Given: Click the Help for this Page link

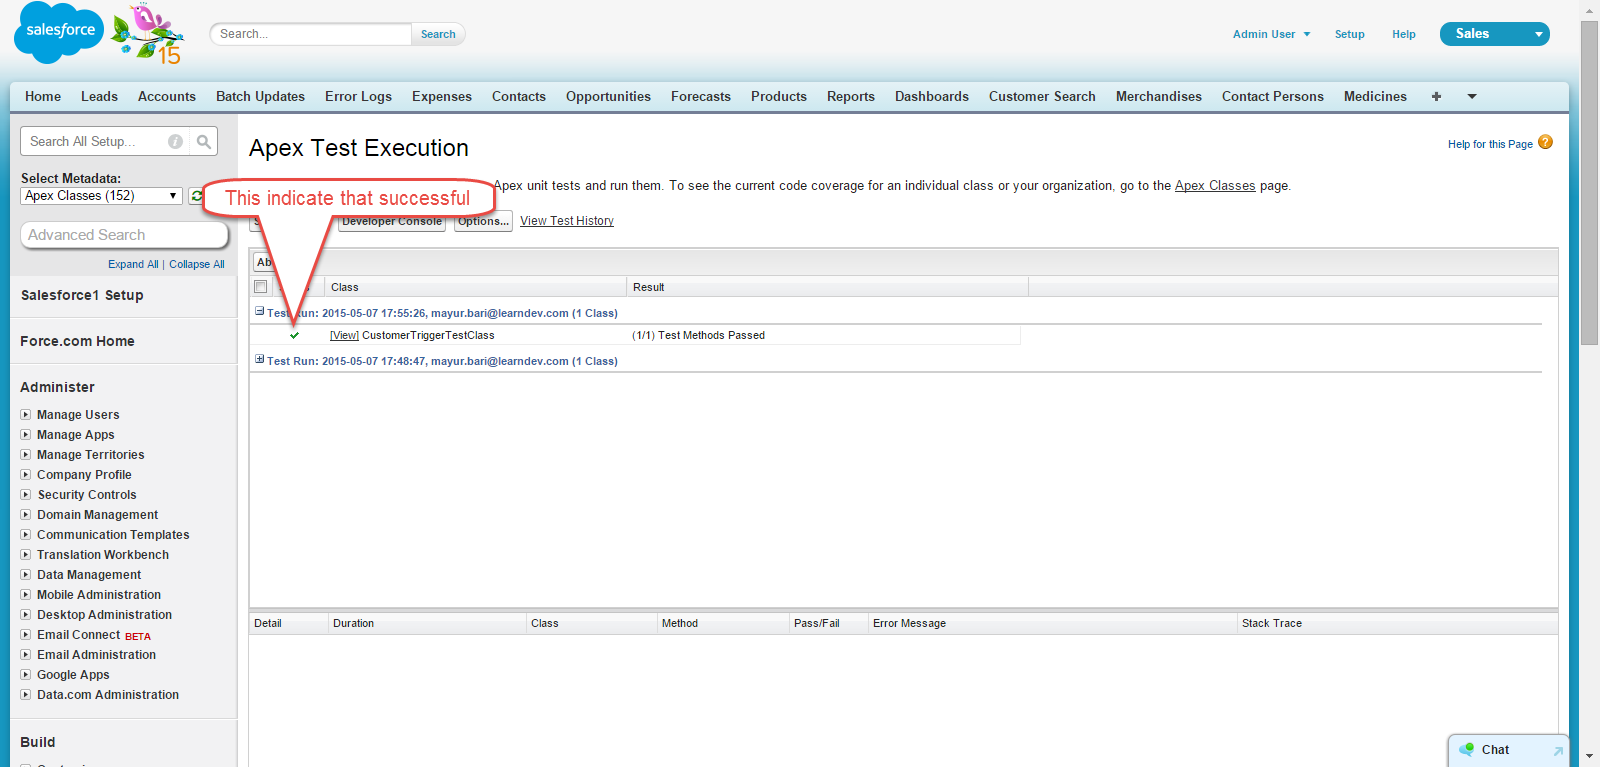Looking at the screenshot, I should [1490, 144].
